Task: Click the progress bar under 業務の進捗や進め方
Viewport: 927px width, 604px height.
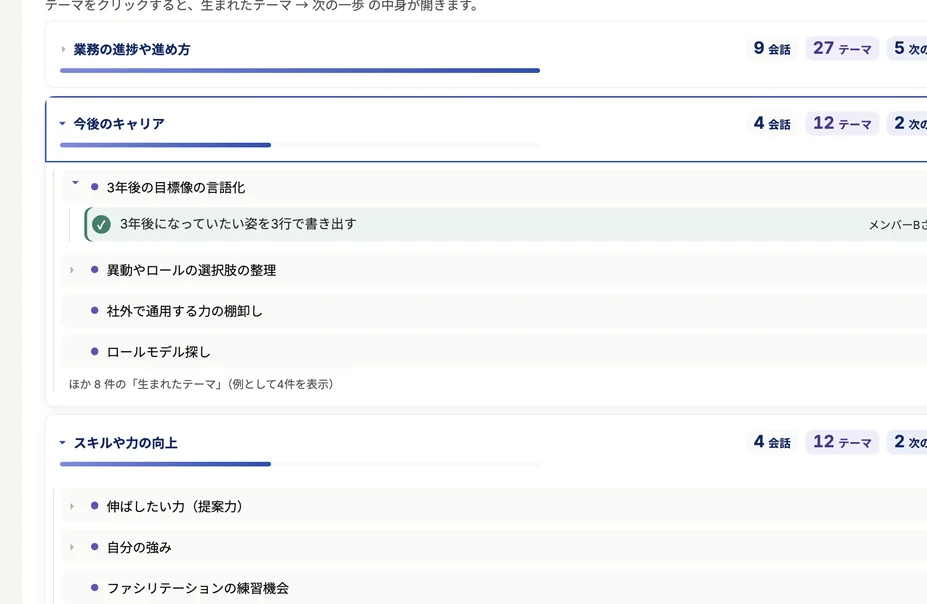Action: (x=300, y=70)
